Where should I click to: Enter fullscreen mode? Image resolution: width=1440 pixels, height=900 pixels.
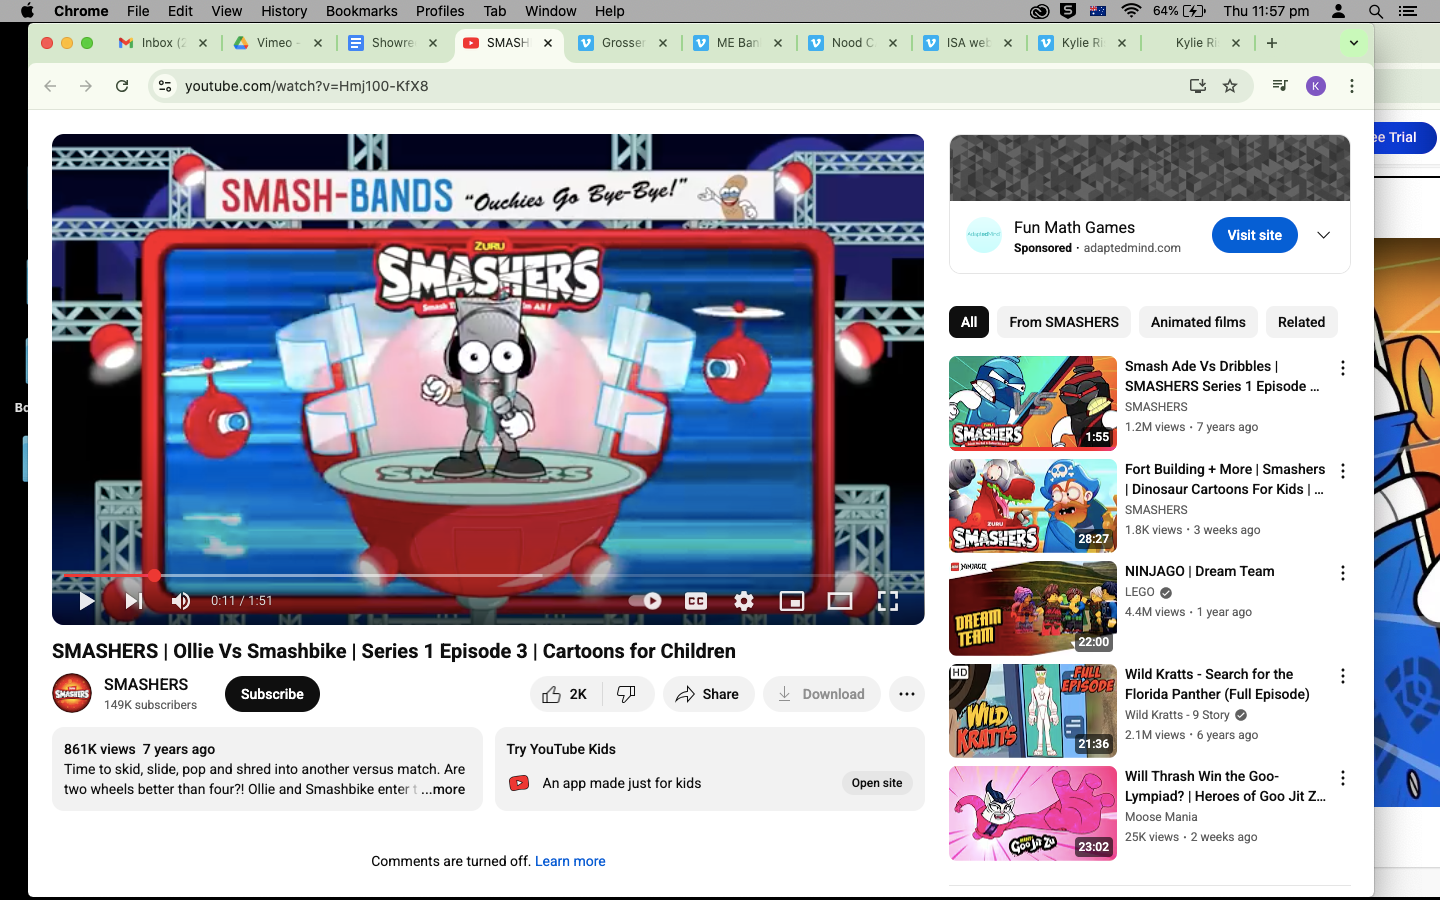click(x=888, y=601)
